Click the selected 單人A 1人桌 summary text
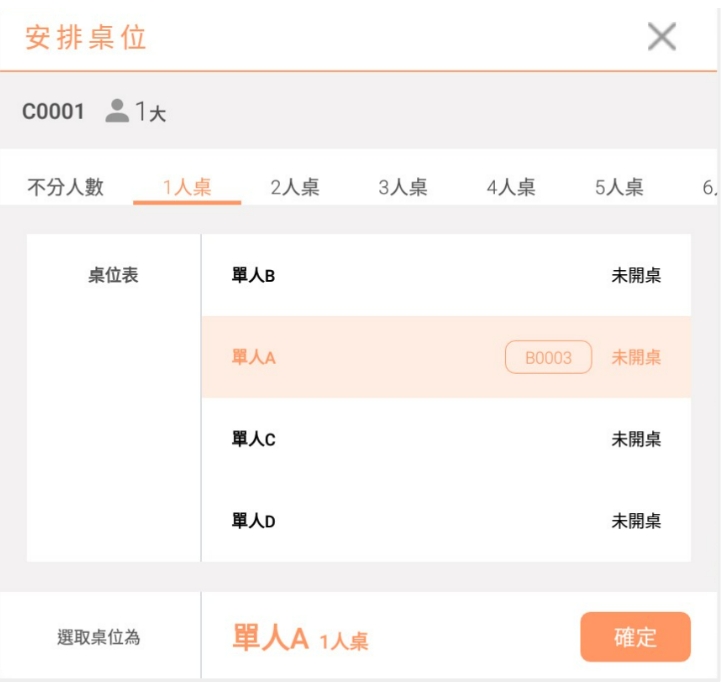Viewport: 723px width, 685px height. point(300,639)
